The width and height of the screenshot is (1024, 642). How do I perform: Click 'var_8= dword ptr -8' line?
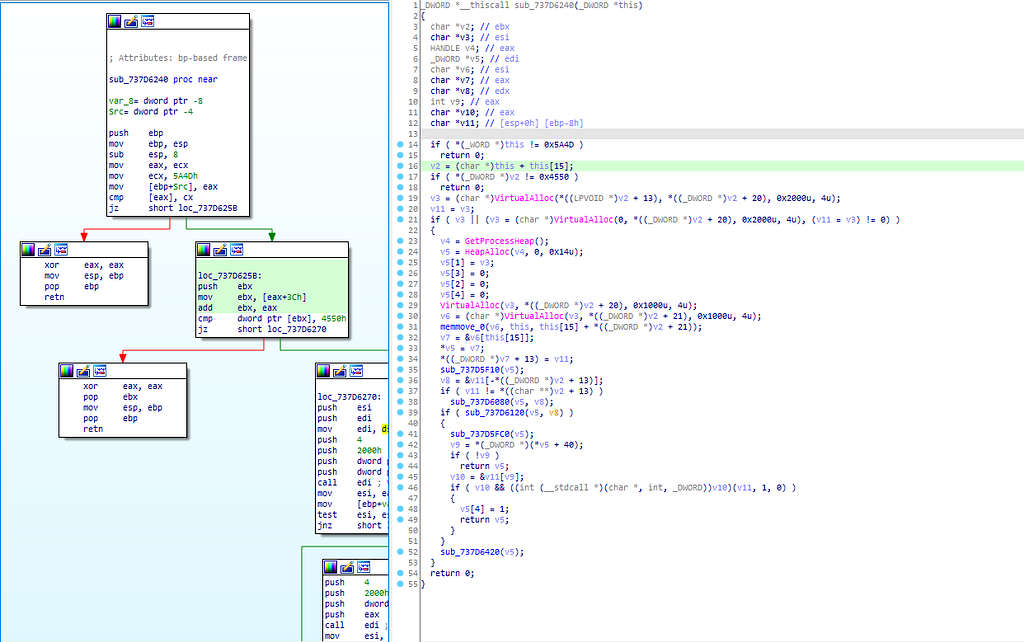tap(156, 101)
